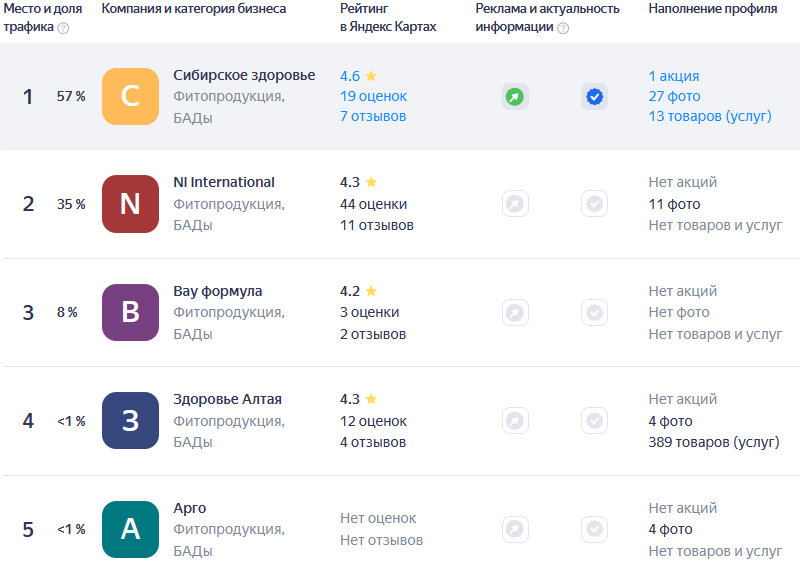Viewport: 800px width, 580px height.
Task: Click the gray verified icon for Арго
Action: click(x=594, y=529)
